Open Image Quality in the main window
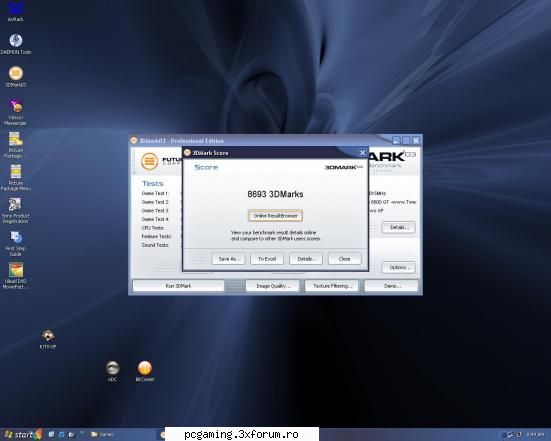551x441 pixels. tap(273, 286)
